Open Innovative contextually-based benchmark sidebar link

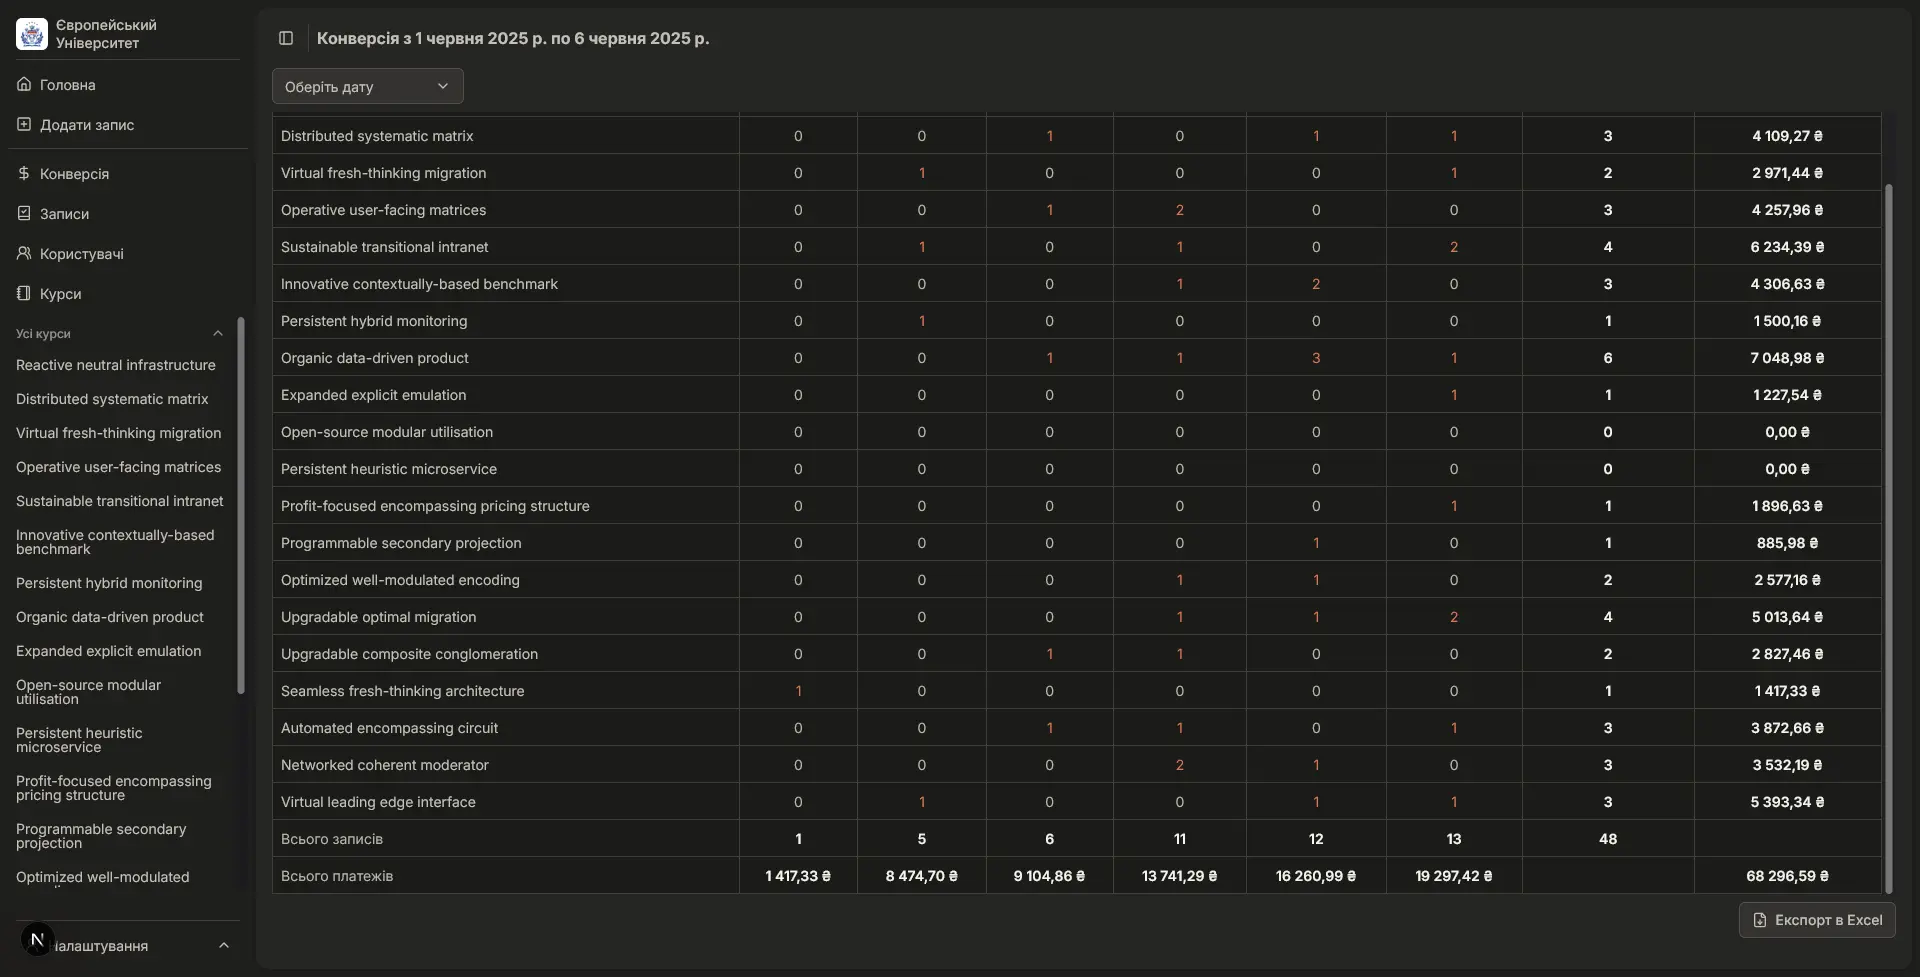pyautogui.click(x=115, y=542)
